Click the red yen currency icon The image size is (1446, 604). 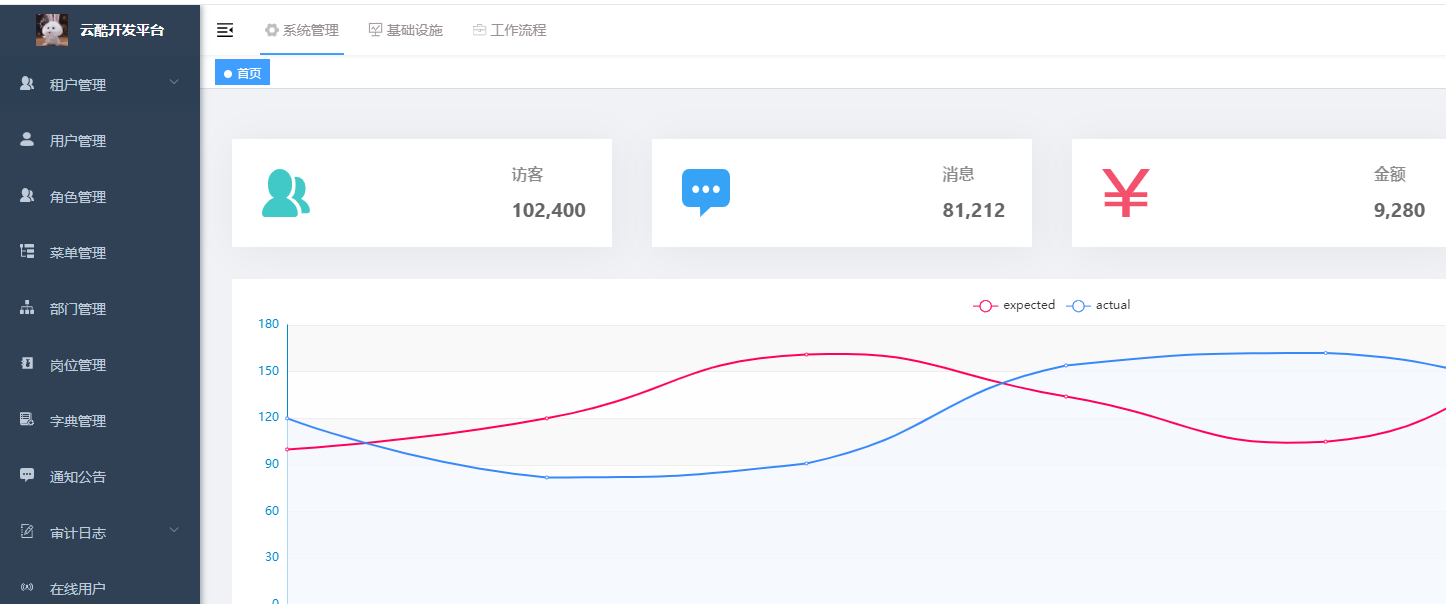(x=1126, y=193)
